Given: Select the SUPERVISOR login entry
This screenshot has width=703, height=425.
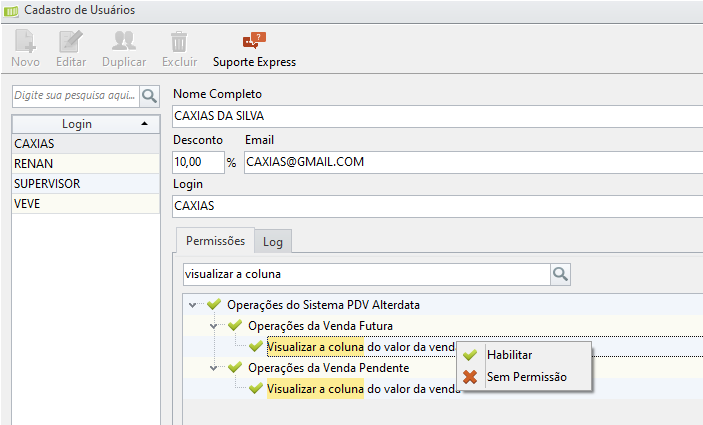Looking at the screenshot, I should tap(47, 184).
